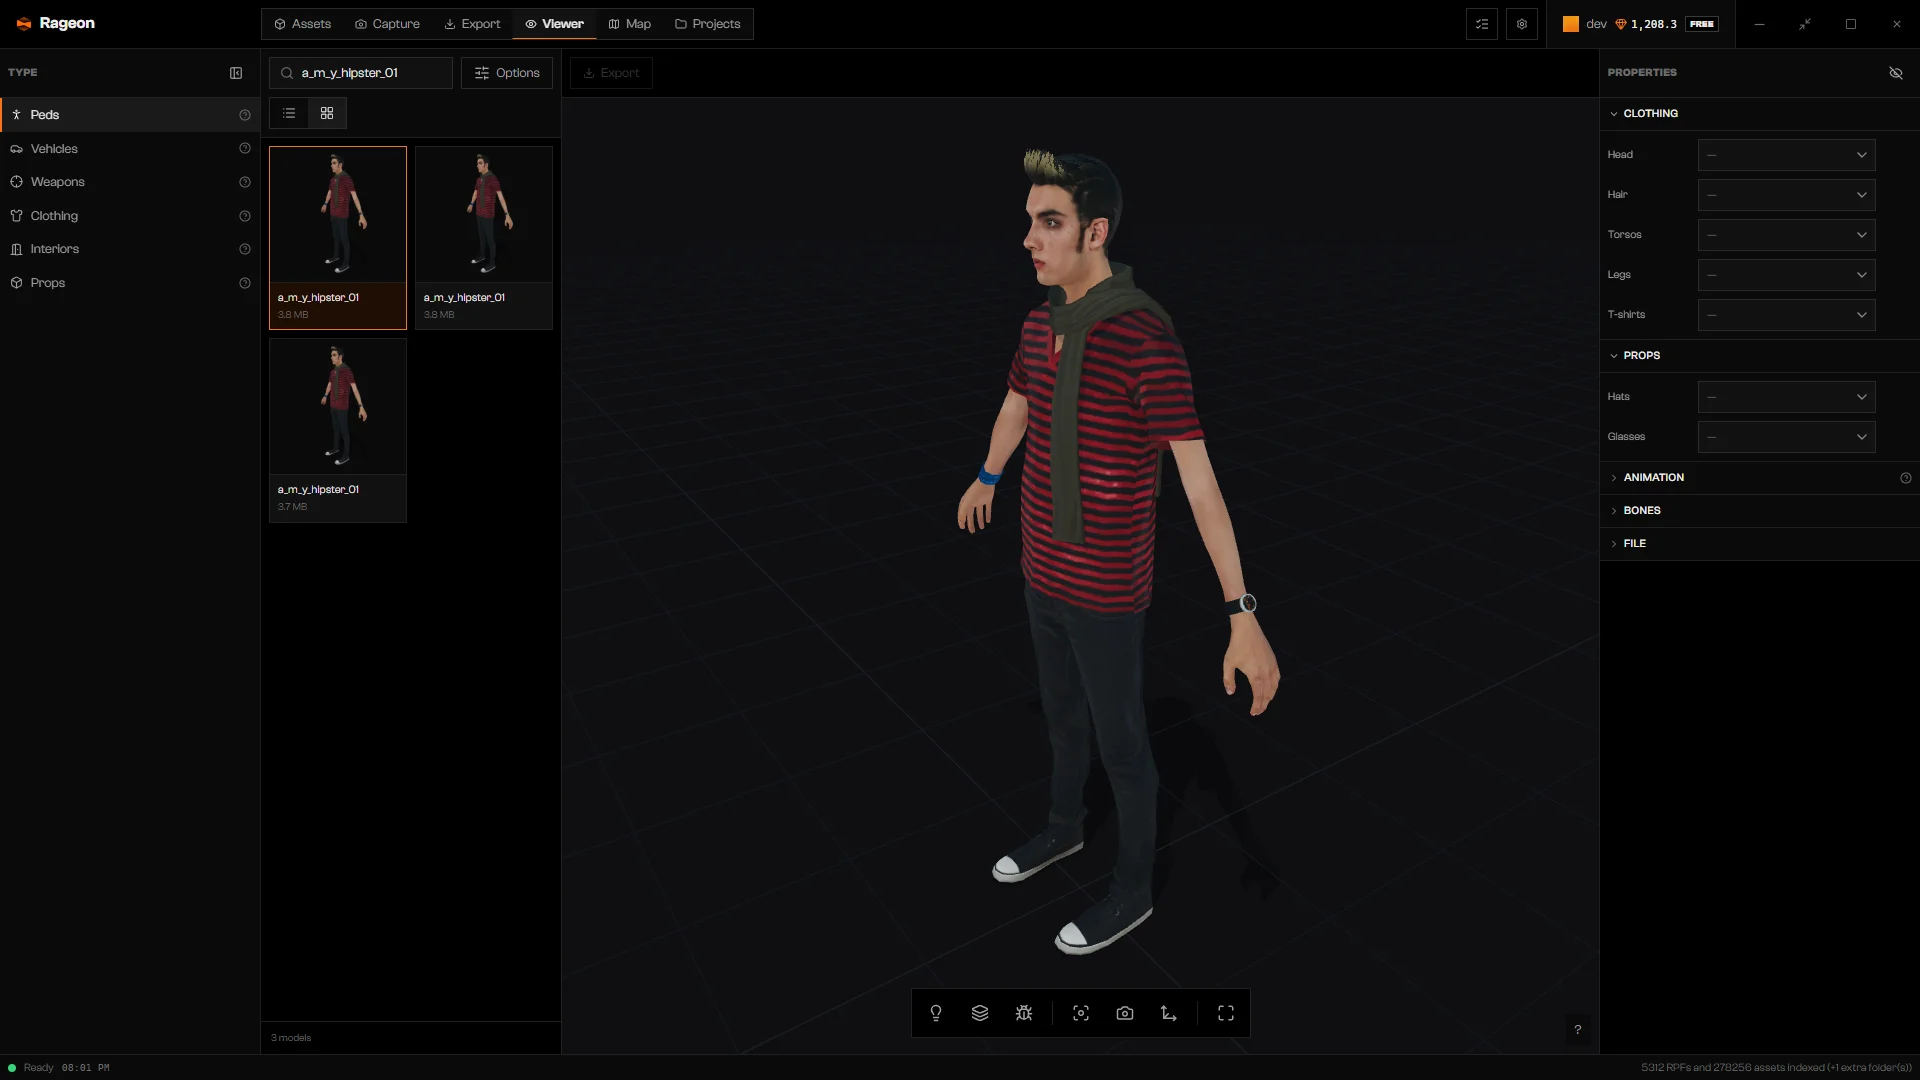
Task: Click the axes gizmo icon in viewer toolbar
Action: tap(1169, 1013)
